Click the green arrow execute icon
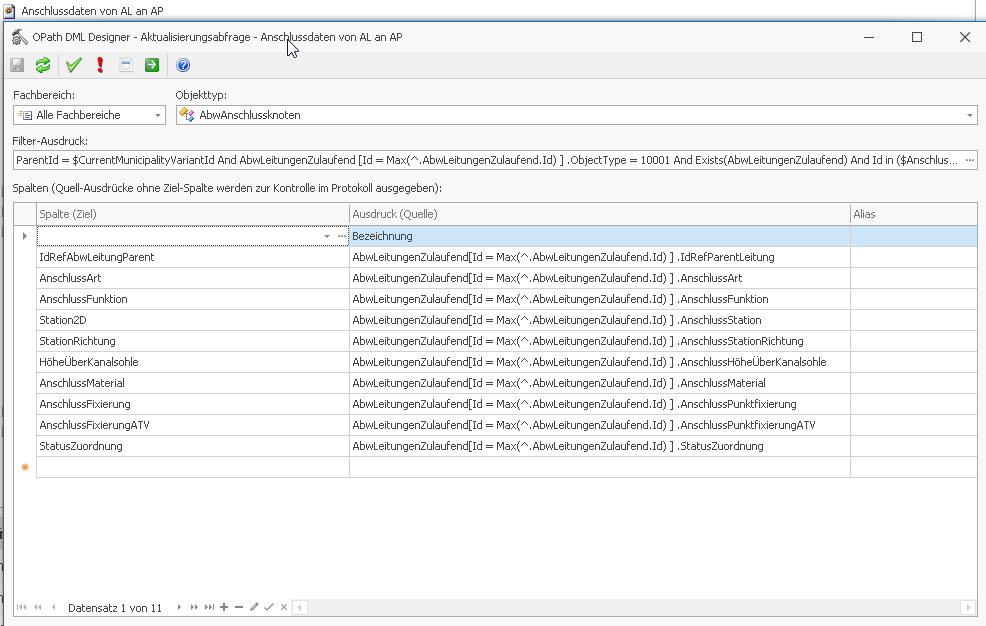The height and width of the screenshot is (626, 986). 151,65
